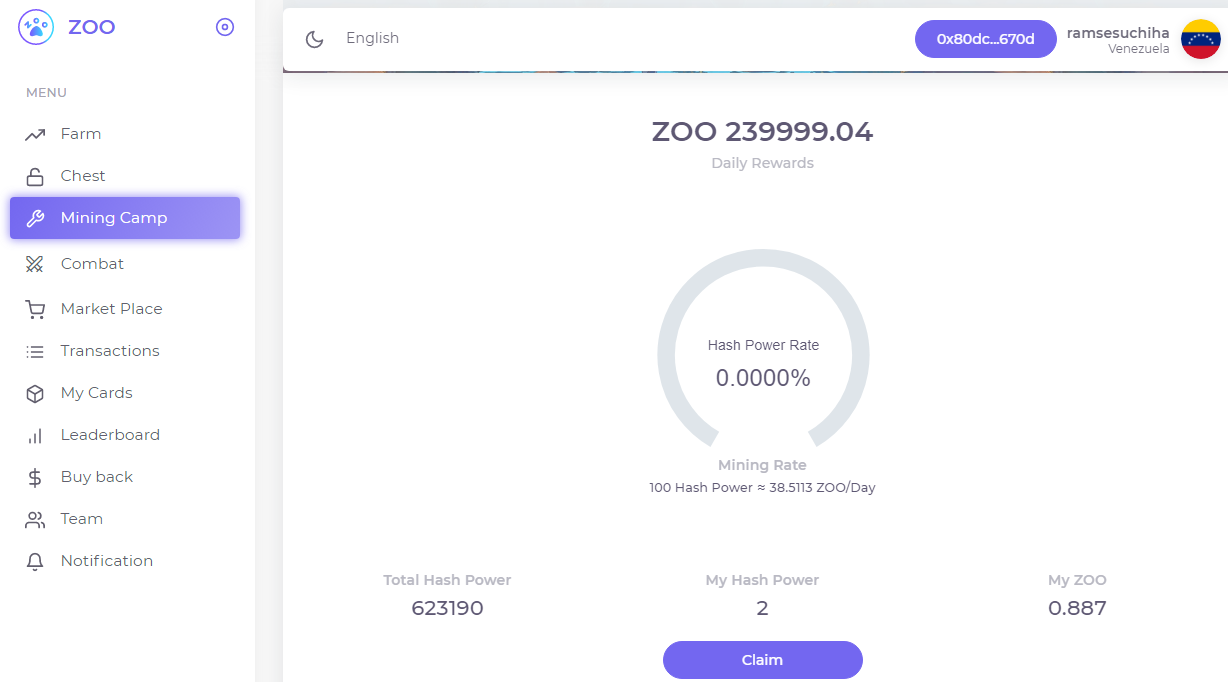Open the Venezuela flag profile avatar
Viewport: 1228px width, 682px height.
[1200, 39]
